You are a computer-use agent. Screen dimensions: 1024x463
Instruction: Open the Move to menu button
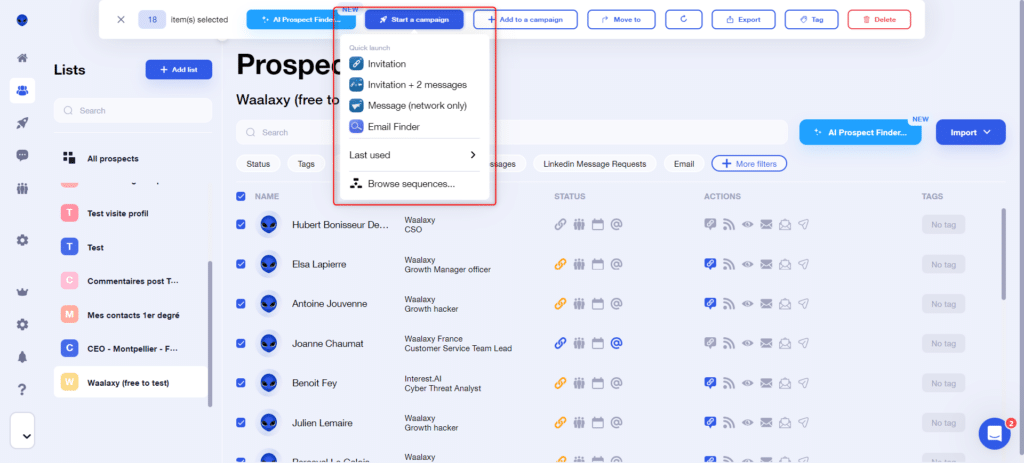[x=621, y=20]
